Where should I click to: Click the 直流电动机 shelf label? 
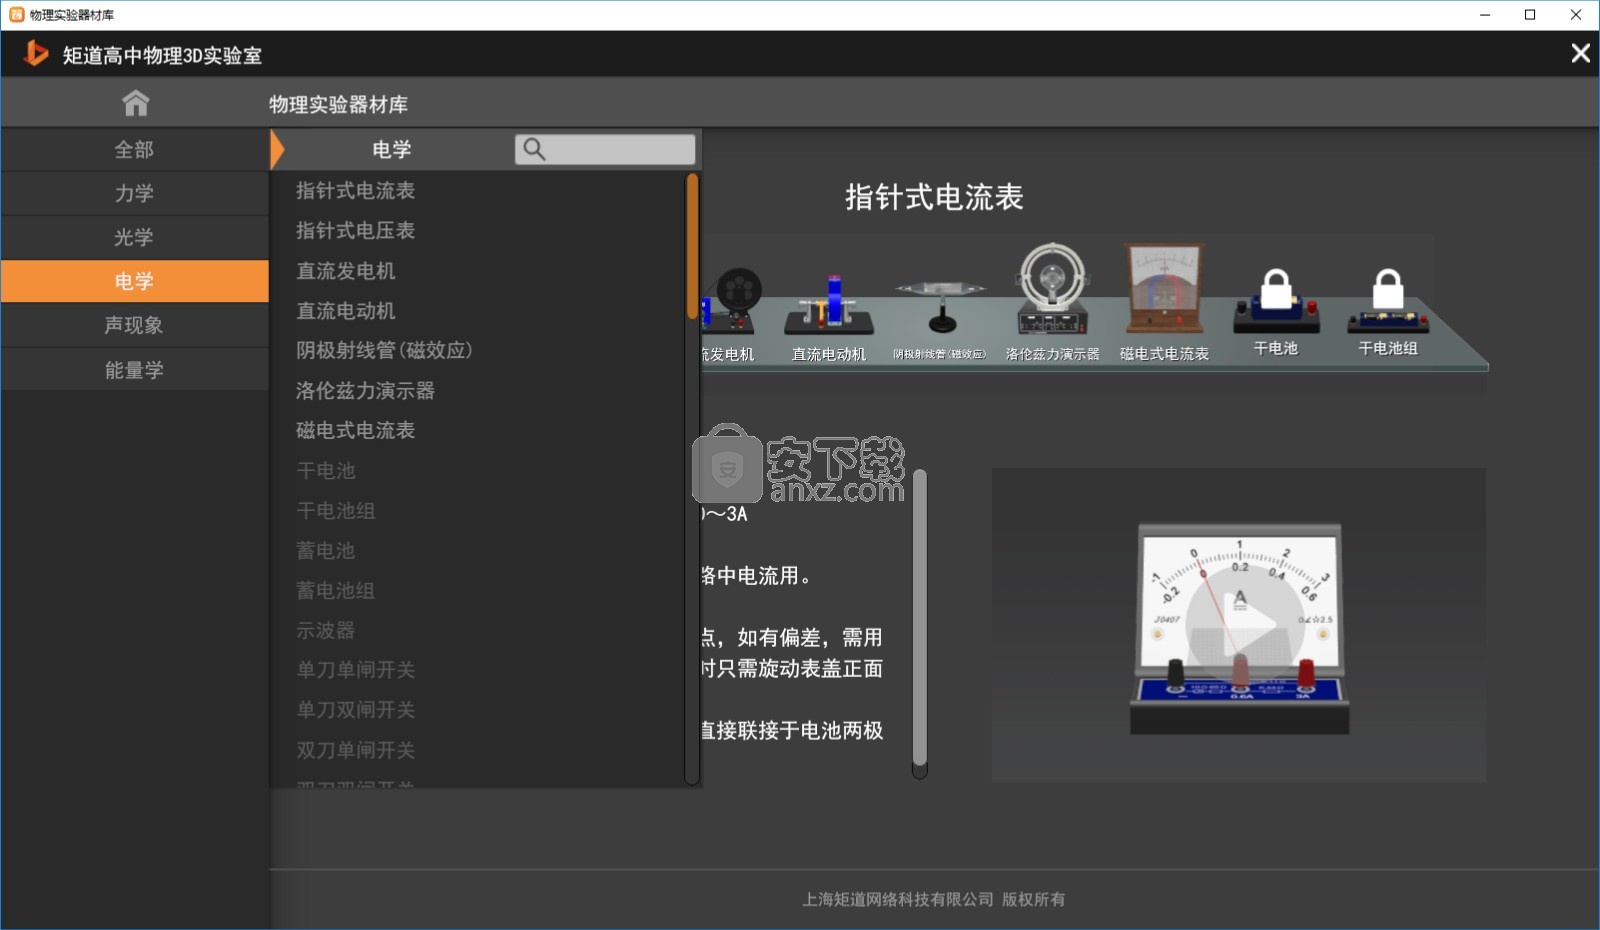click(829, 354)
